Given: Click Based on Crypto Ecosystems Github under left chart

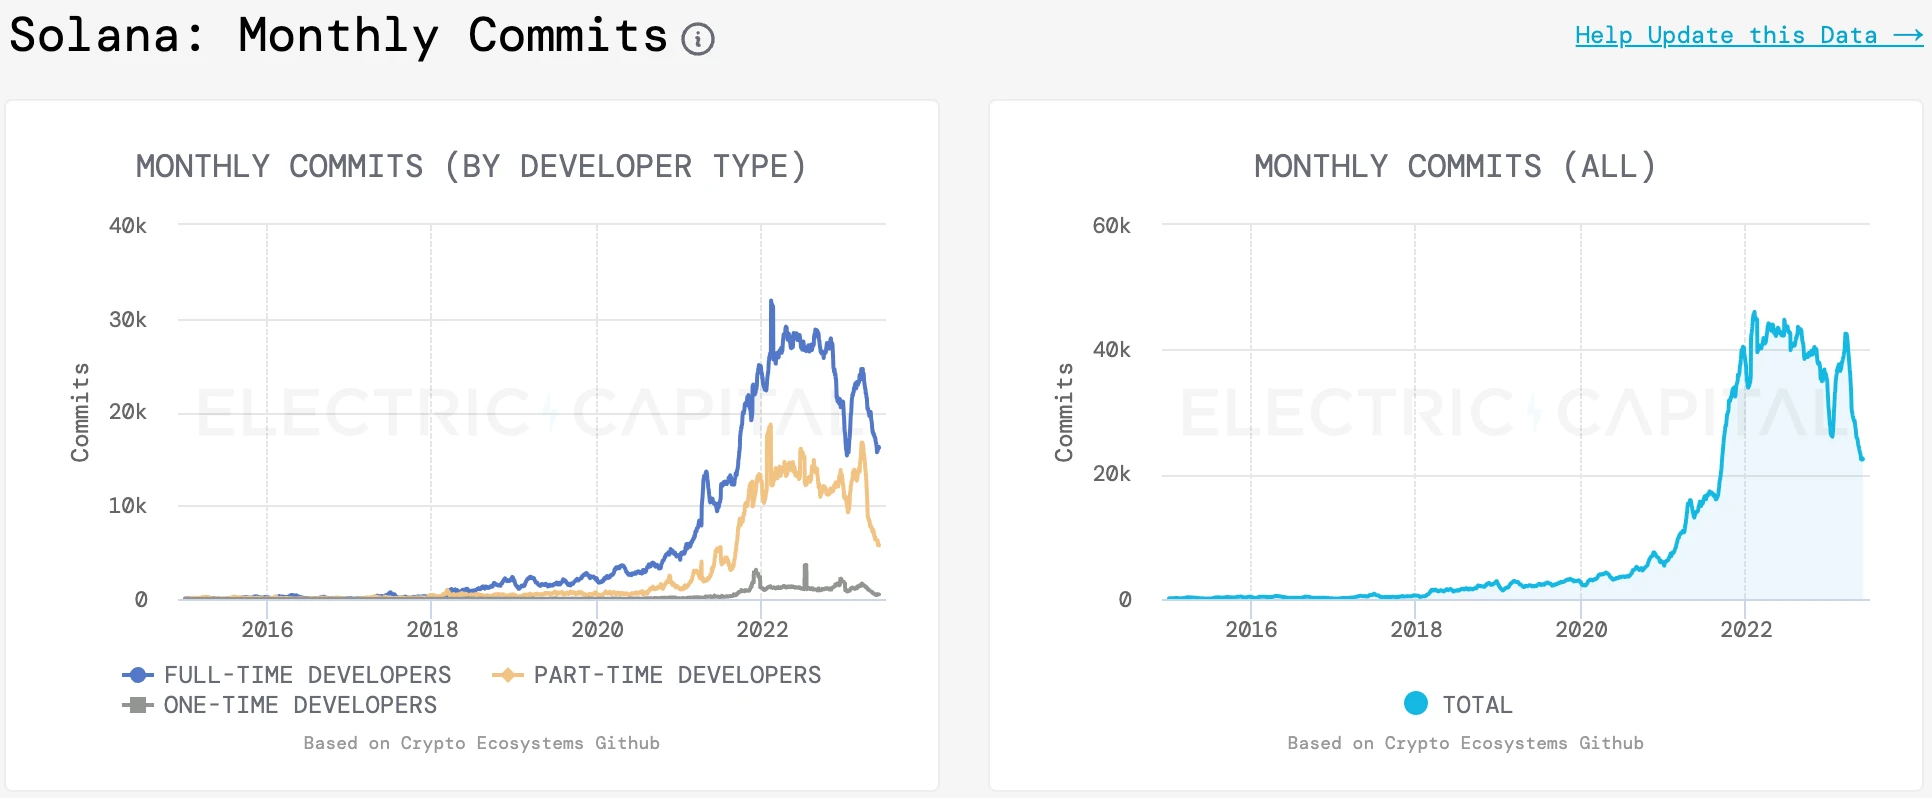Looking at the screenshot, I should tap(481, 743).
